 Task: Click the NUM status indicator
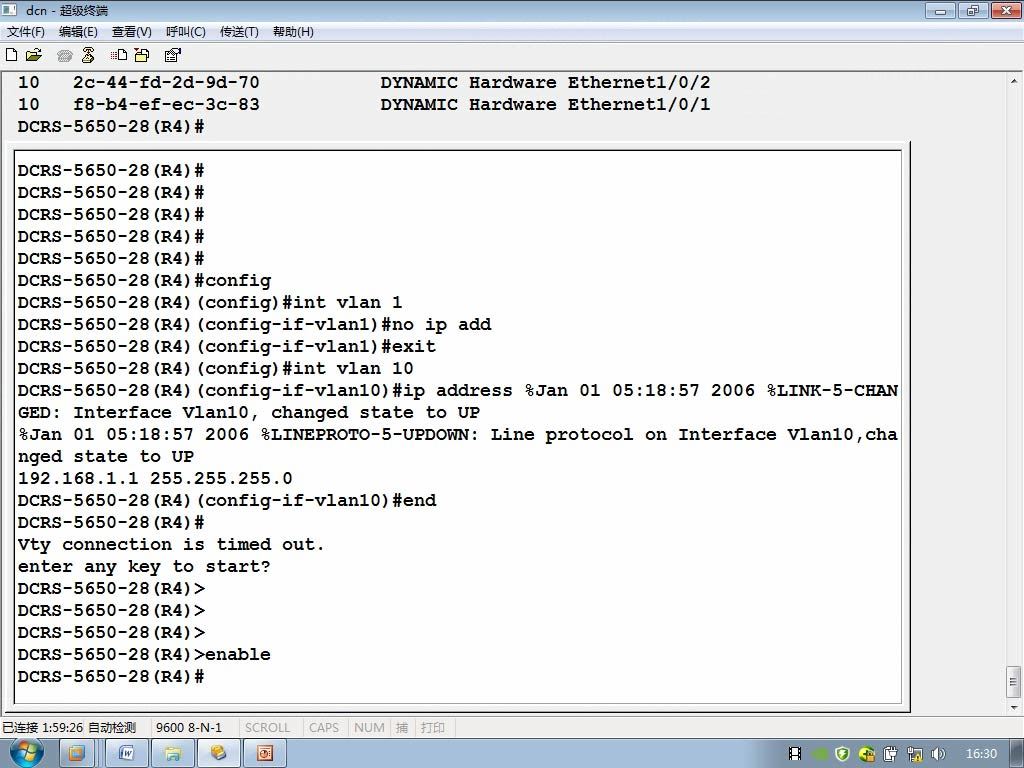coord(369,728)
